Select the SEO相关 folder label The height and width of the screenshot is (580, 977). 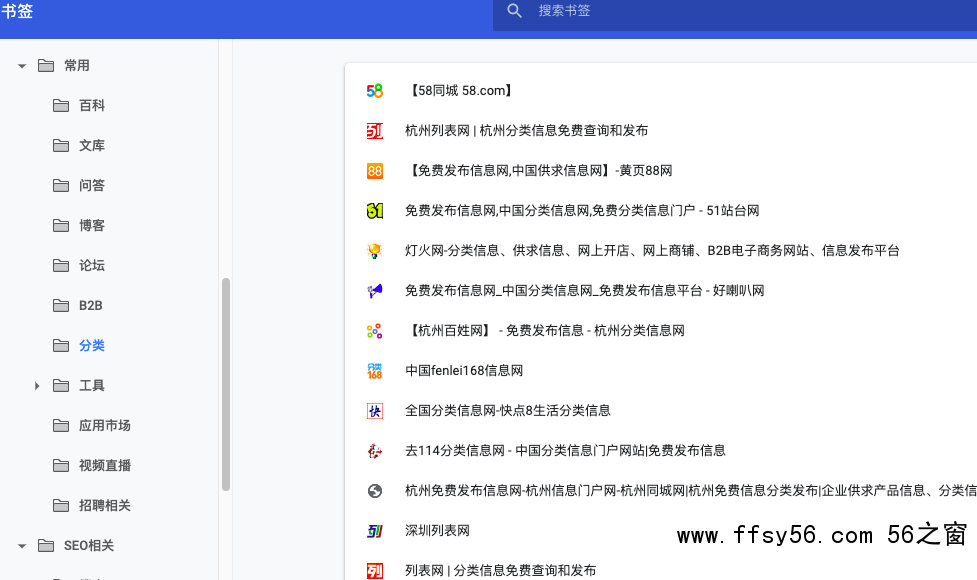pos(89,546)
